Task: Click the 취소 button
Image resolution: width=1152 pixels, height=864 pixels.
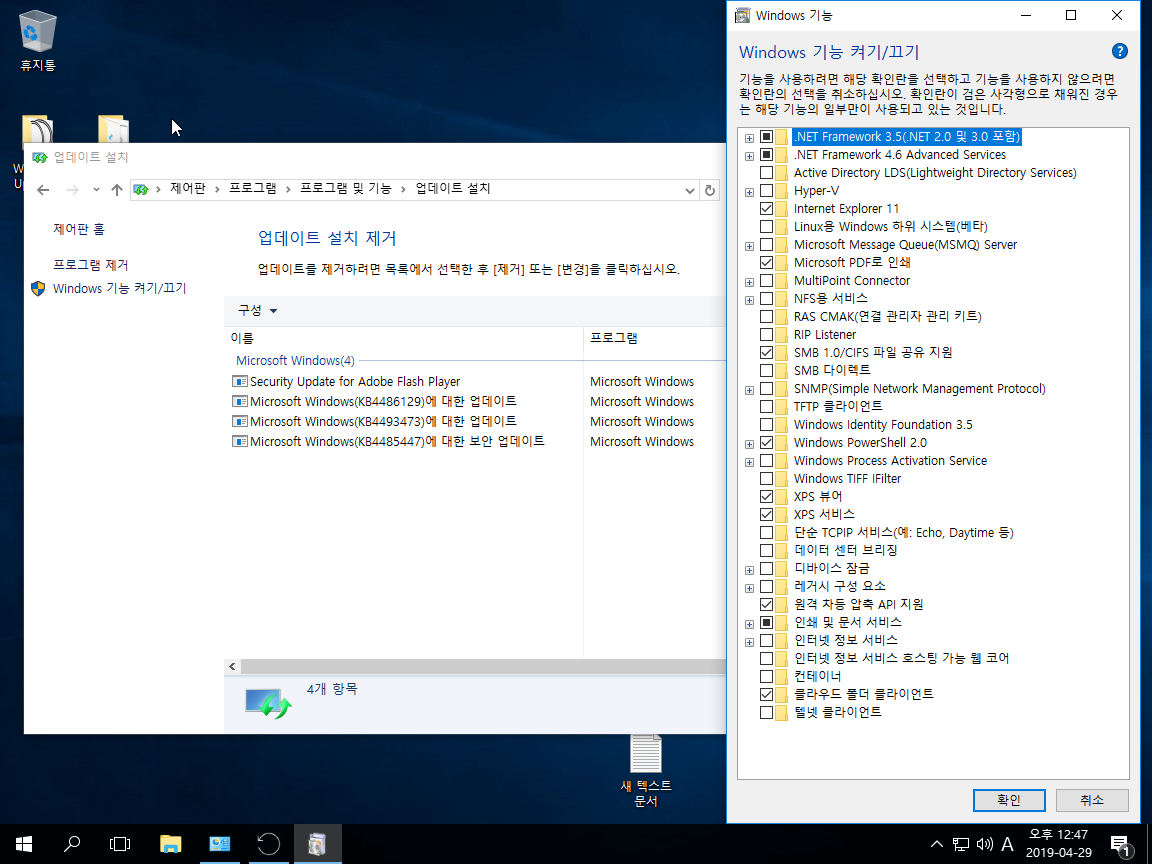Action: [x=1092, y=800]
